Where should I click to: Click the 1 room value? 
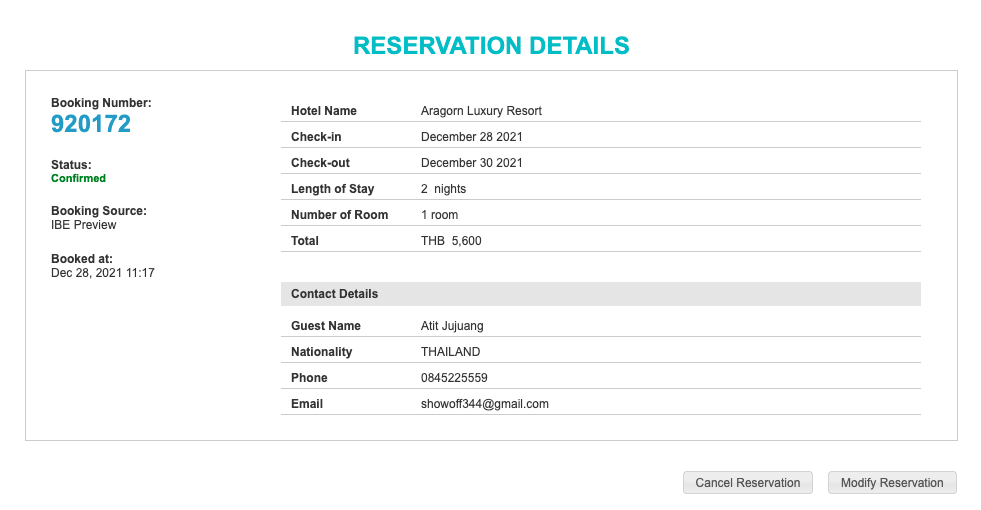[x=439, y=215]
